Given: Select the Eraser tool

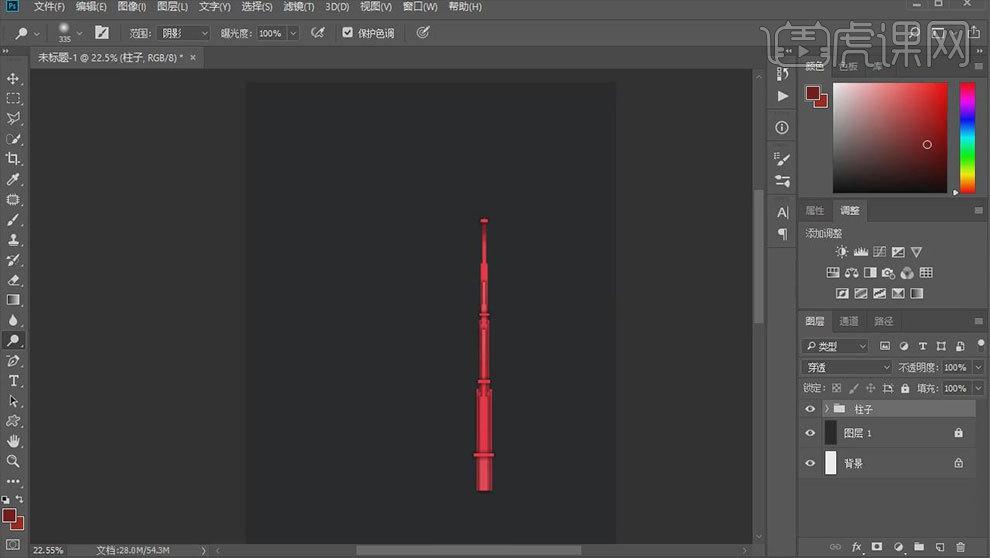Looking at the screenshot, I should [13, 280].
